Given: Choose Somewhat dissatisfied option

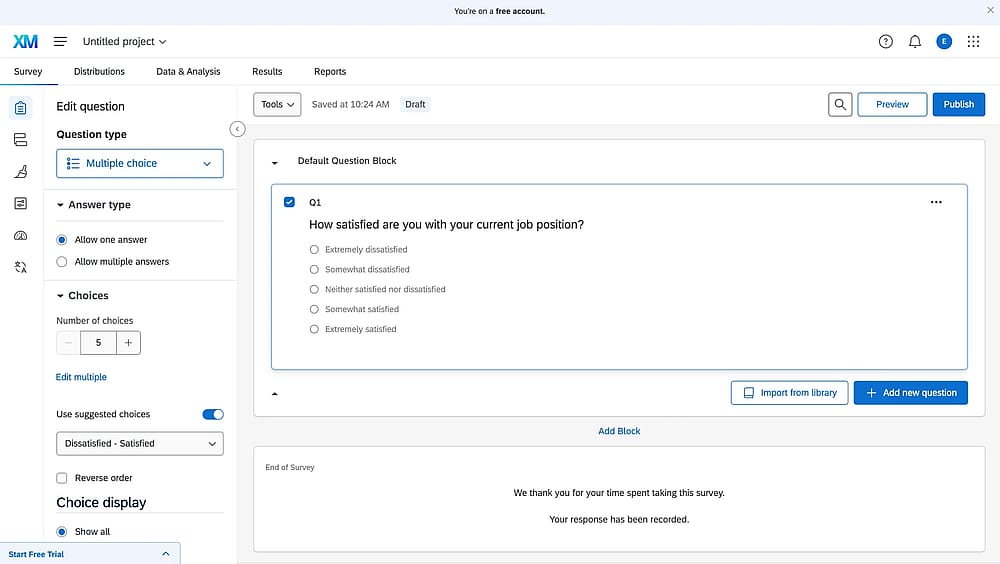Looking at the screenshot, I should click(314, 269).
